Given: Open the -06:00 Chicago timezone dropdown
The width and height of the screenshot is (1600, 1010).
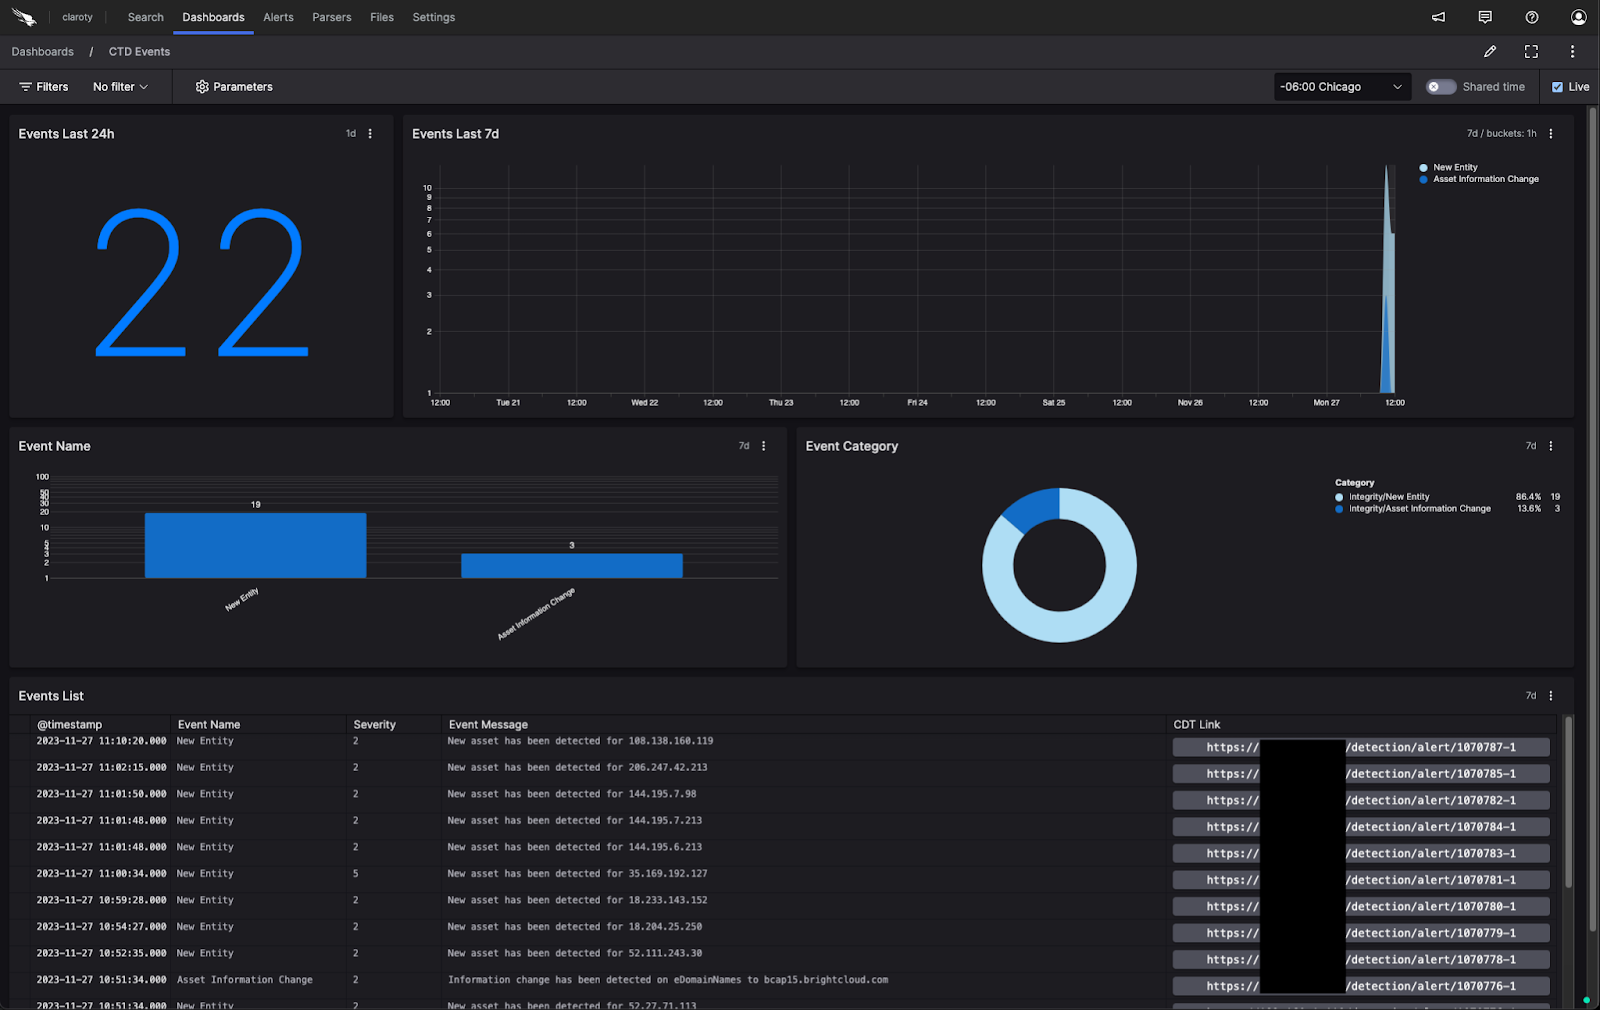Looking at the screenshot, I should (x=1341, y=87).
